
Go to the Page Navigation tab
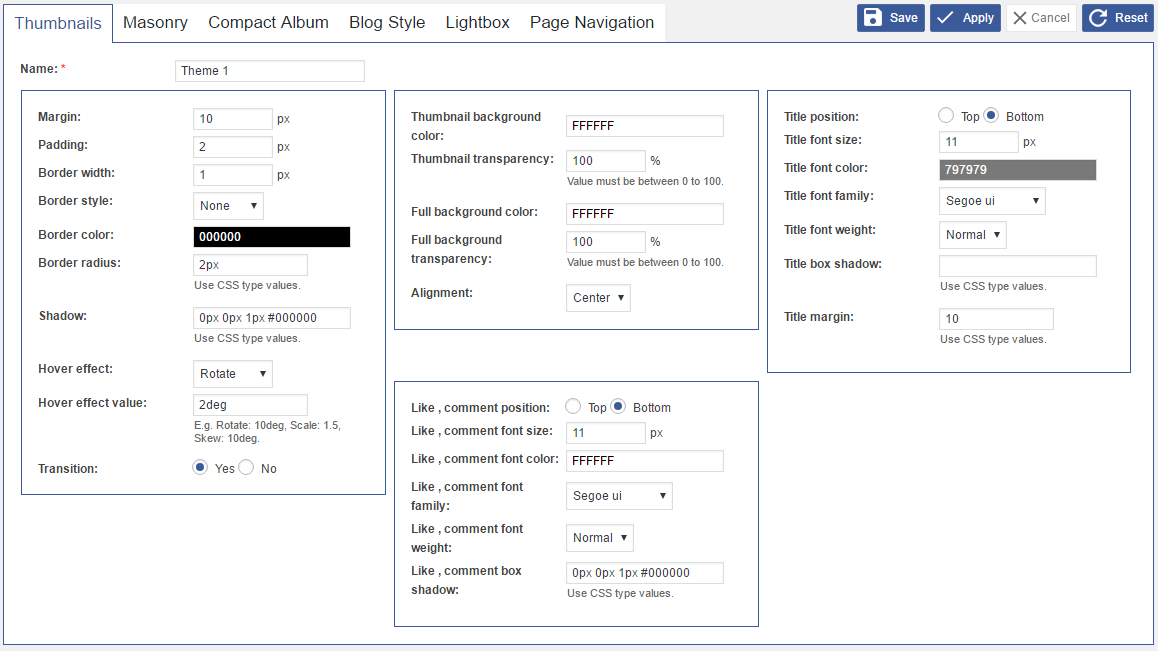[x=592, y=22]
